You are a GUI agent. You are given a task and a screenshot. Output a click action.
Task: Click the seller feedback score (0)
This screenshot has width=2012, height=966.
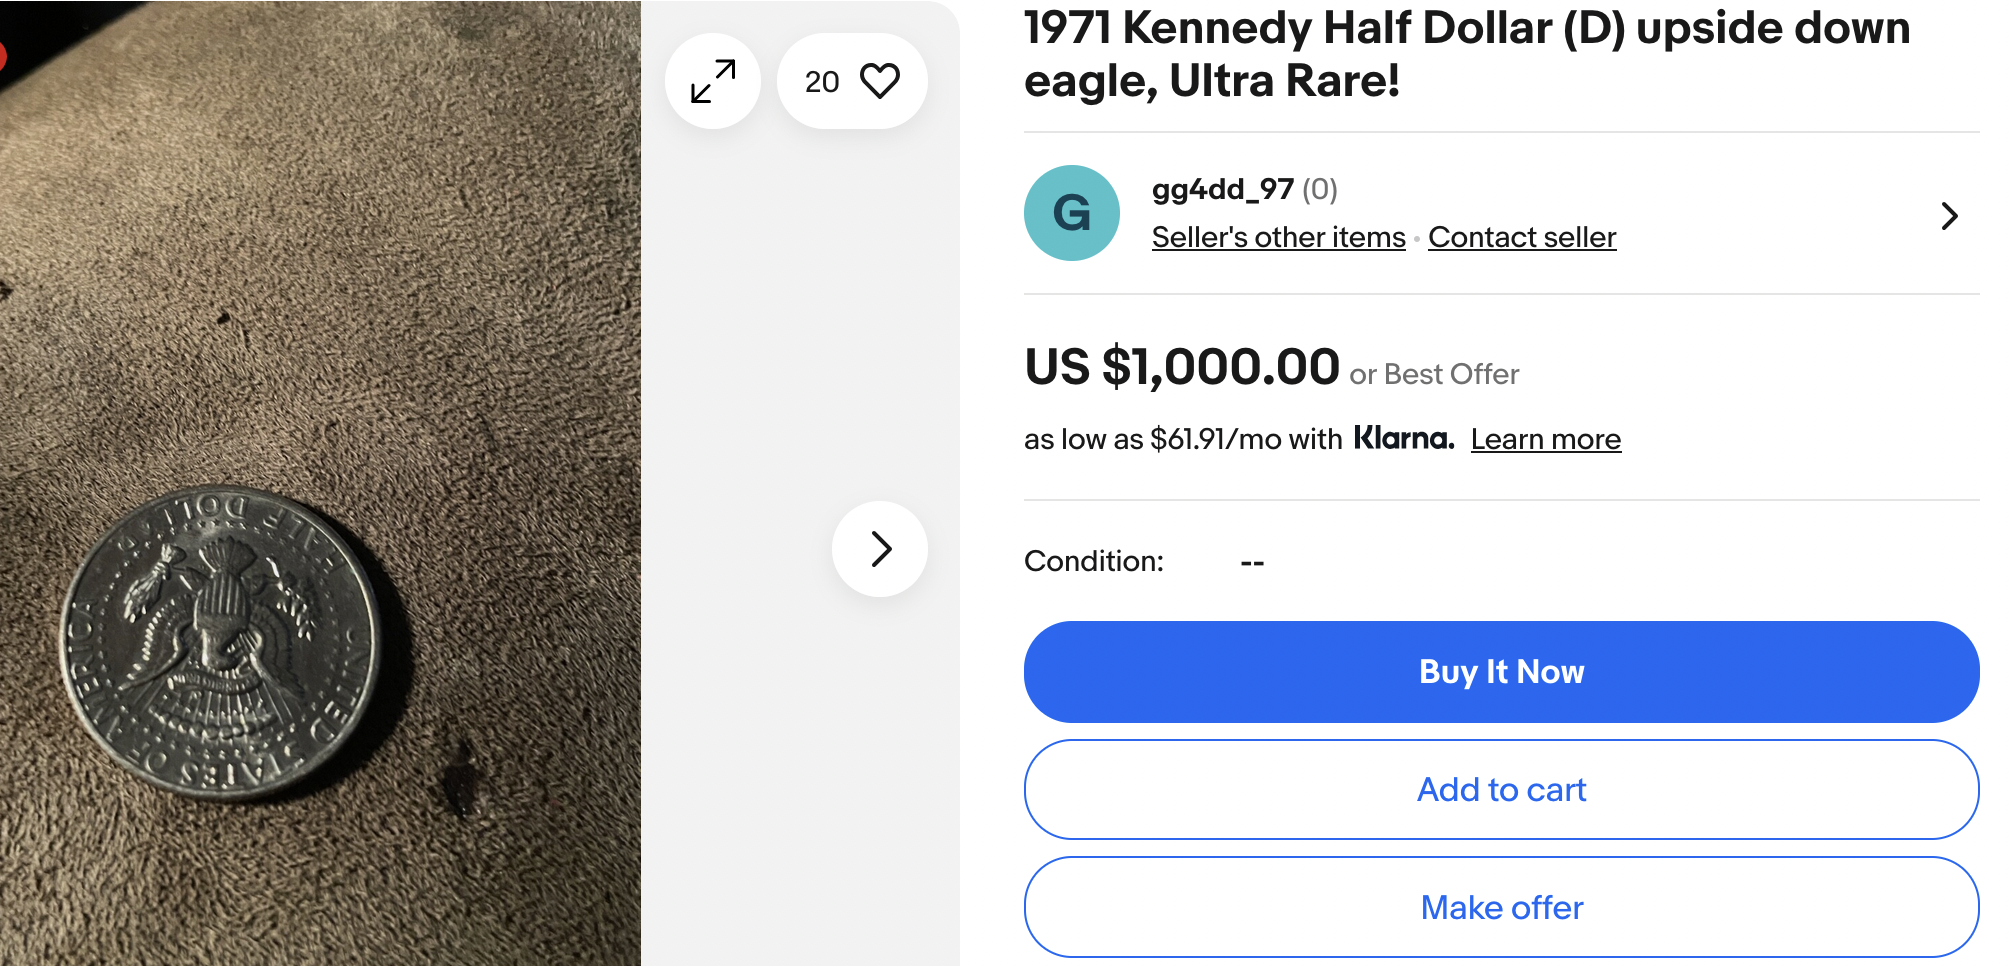coord(1320,189)
